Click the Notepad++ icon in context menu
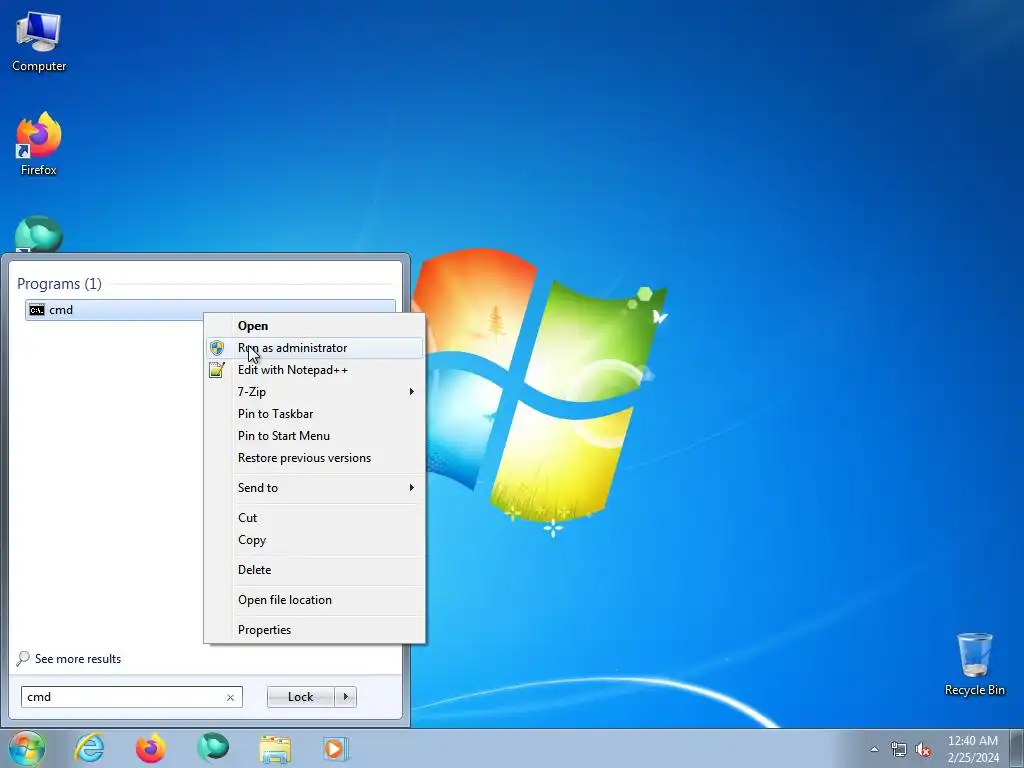This screenshot has width=1024, height=768. pos(217,370)
